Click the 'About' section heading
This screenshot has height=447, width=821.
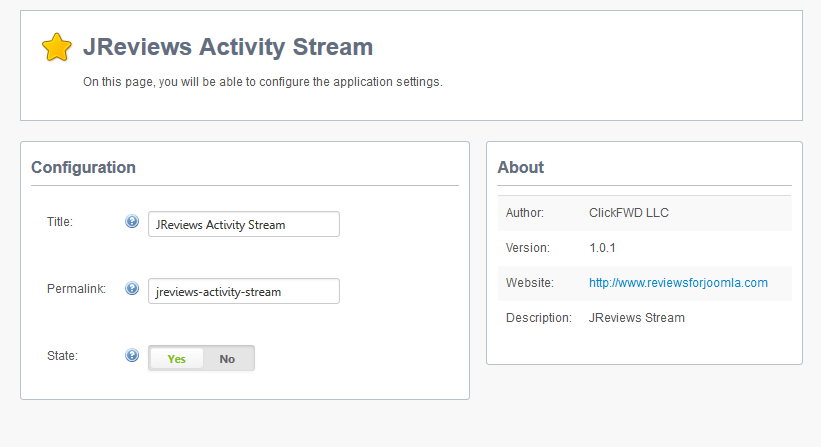point(520,167)
